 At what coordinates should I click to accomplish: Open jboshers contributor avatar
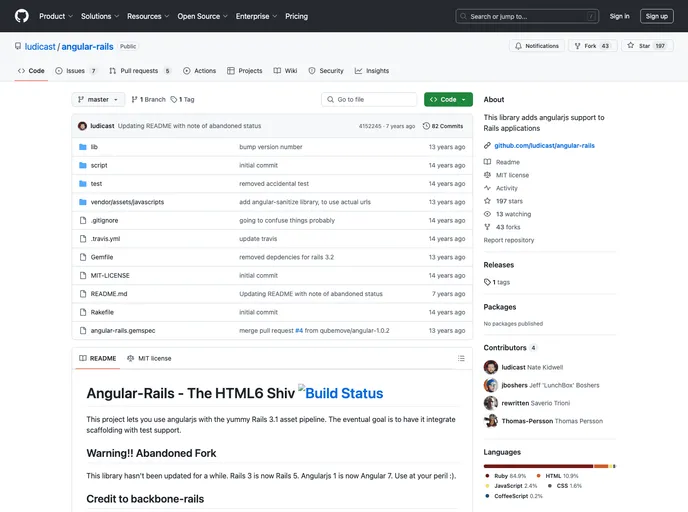pos(491,385)
